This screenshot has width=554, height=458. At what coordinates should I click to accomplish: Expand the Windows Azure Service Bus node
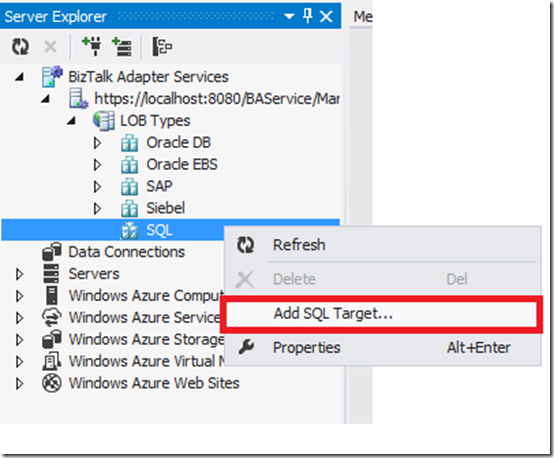pyautogui.click(x=19, y=318)
